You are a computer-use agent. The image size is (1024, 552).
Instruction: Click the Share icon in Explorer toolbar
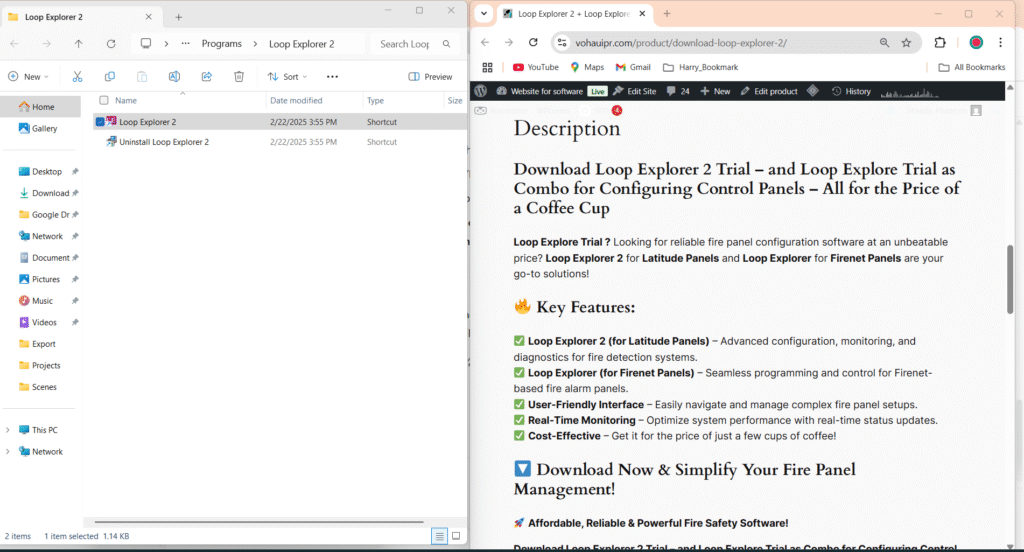206,76
